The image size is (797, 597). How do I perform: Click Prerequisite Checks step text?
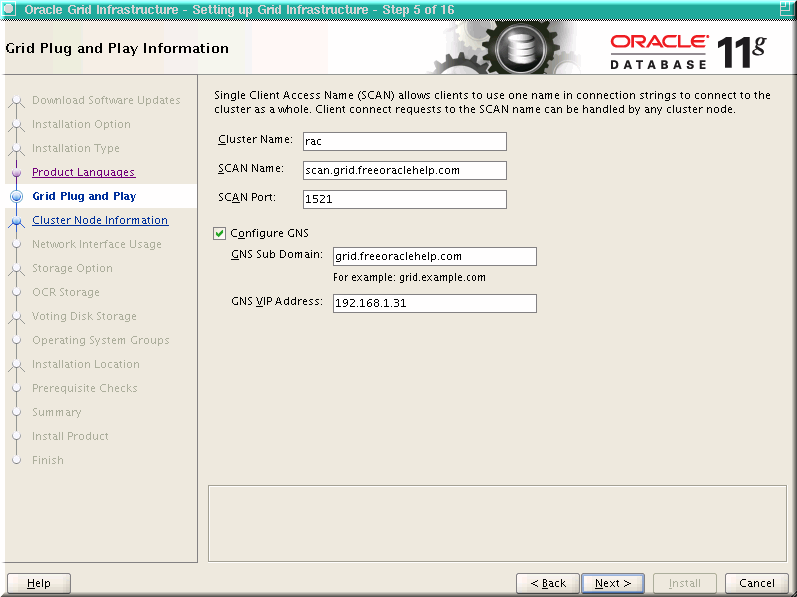(x=85, y=388)
